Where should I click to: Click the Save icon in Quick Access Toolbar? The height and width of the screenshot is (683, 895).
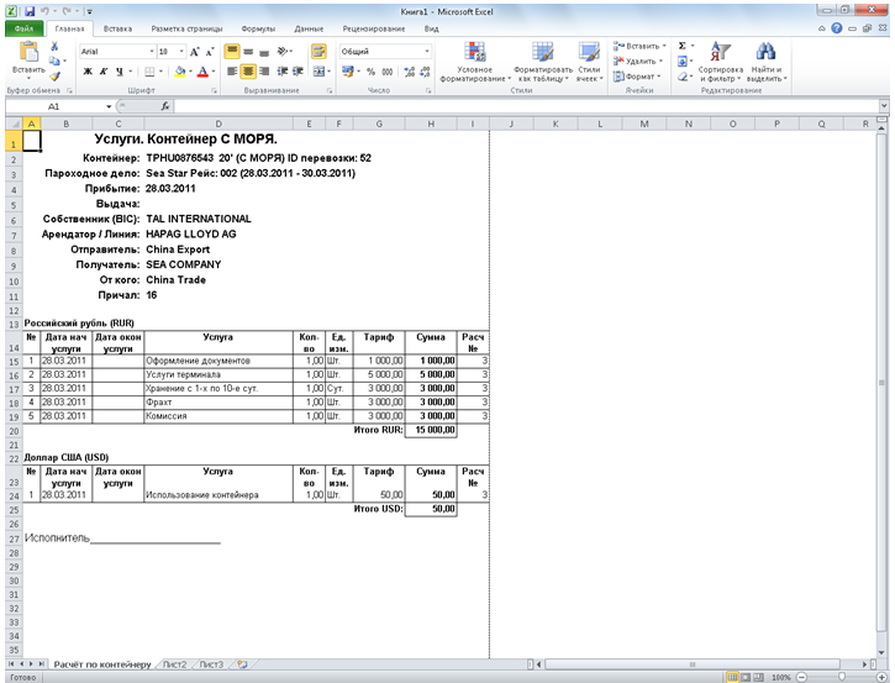pyautogui.click(x=30, y=11)
